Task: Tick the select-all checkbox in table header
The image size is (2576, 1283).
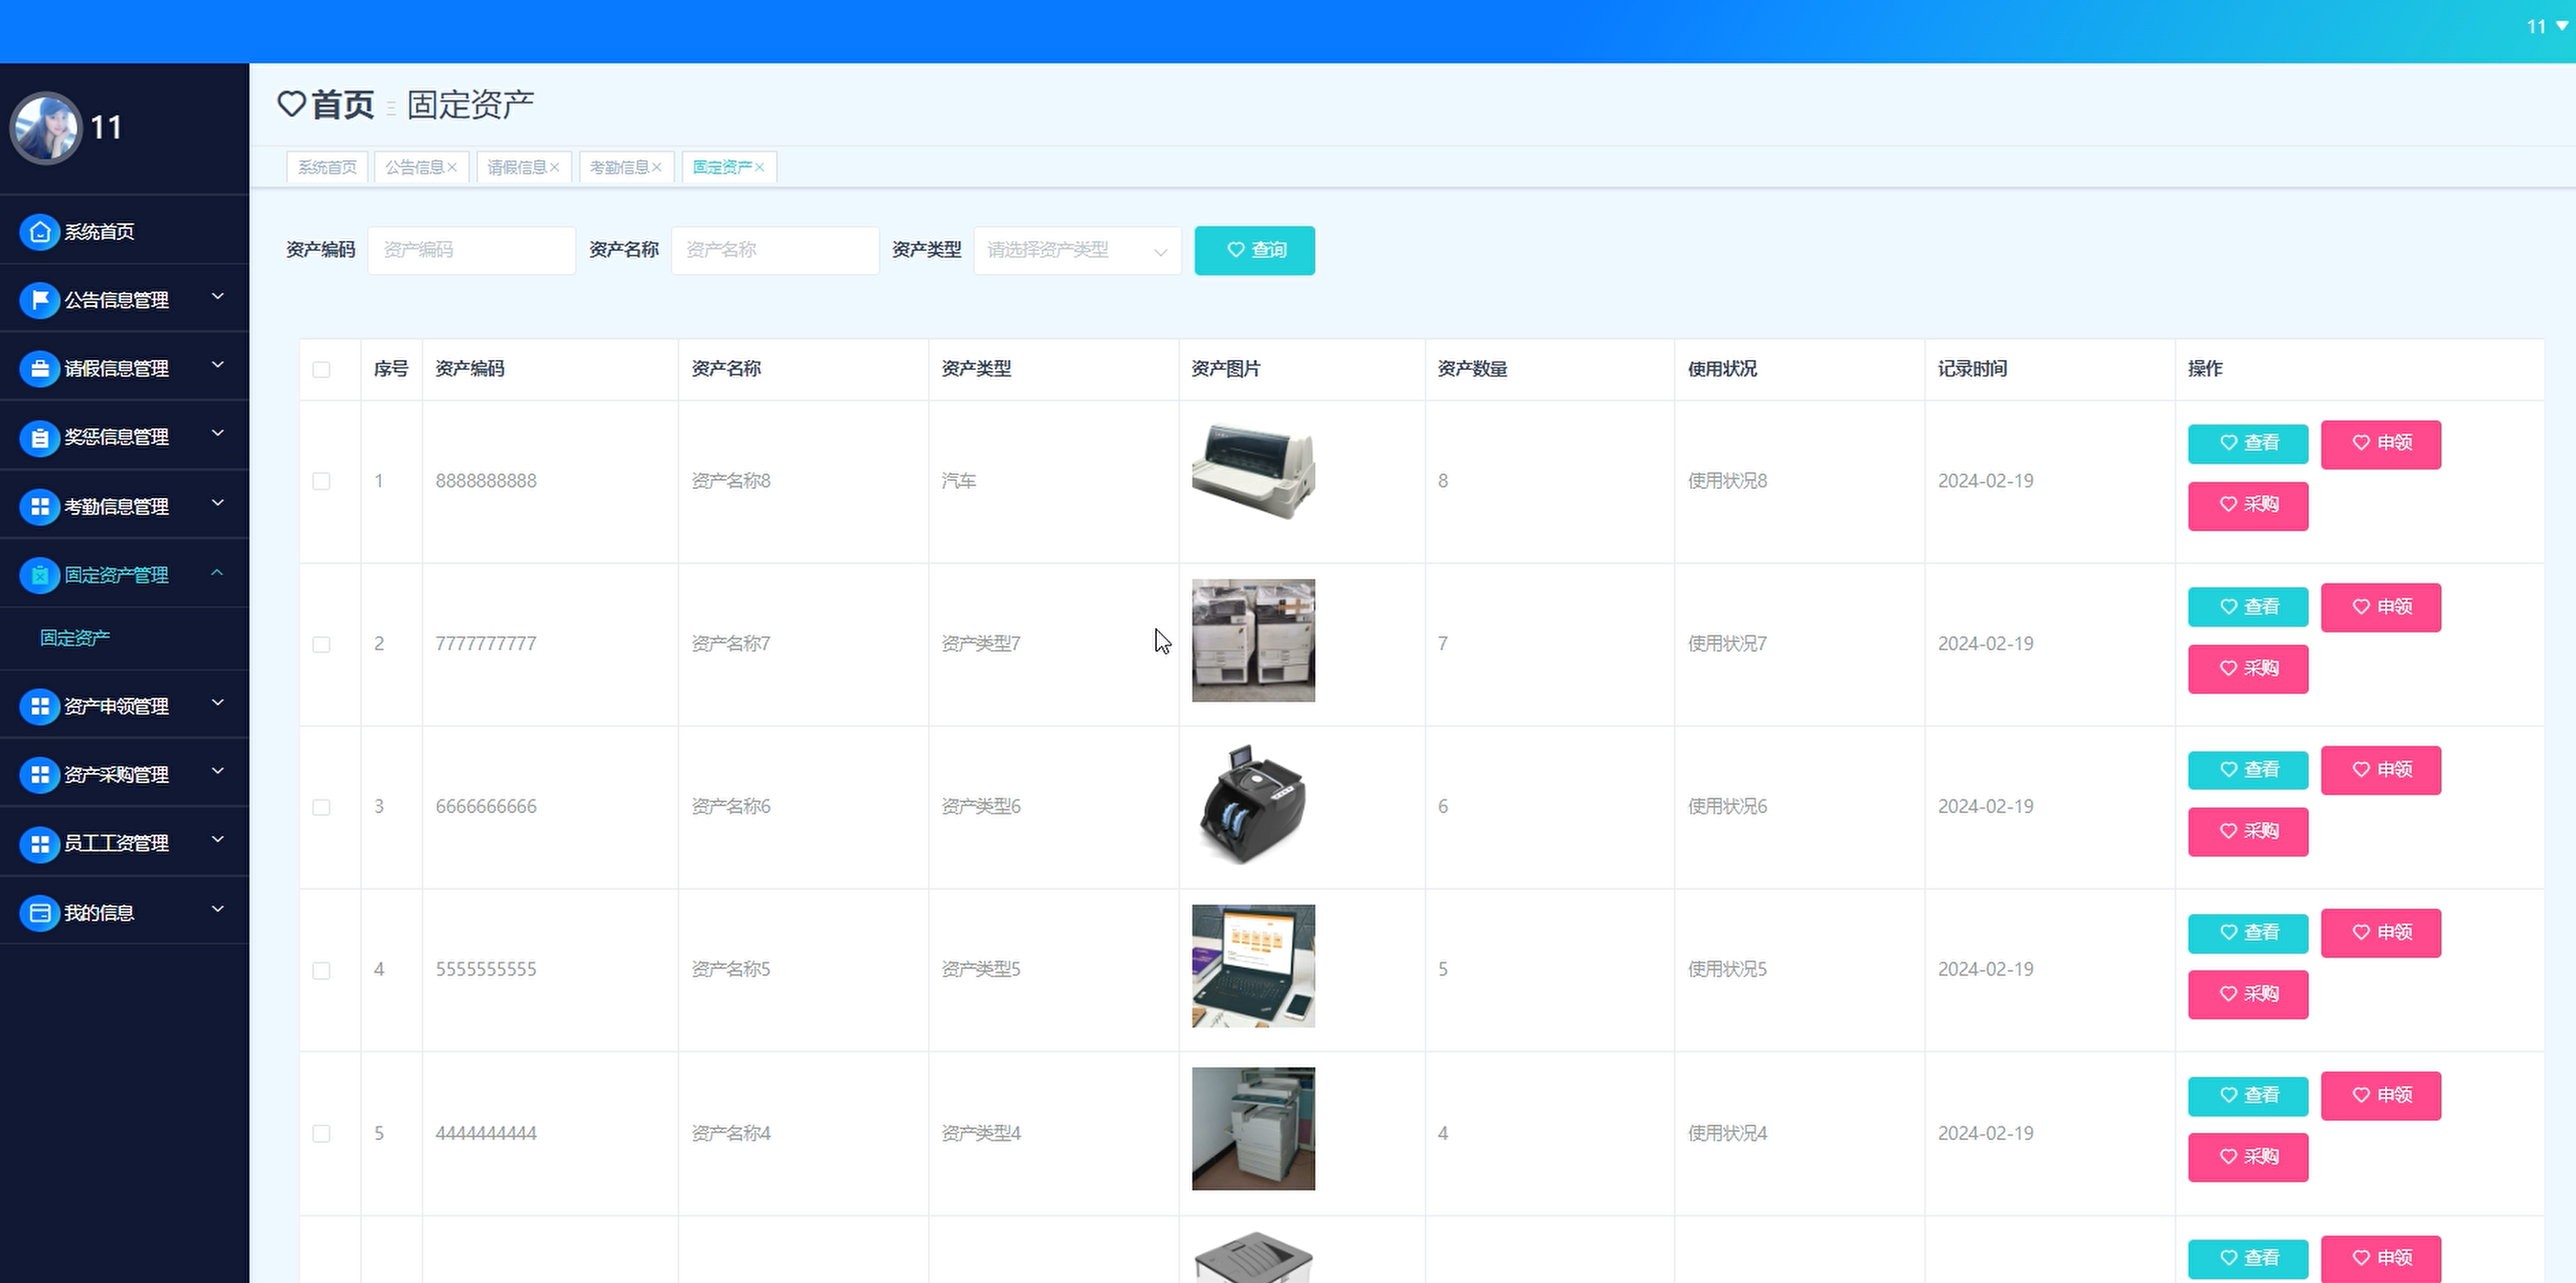Action: pos(321,370)
